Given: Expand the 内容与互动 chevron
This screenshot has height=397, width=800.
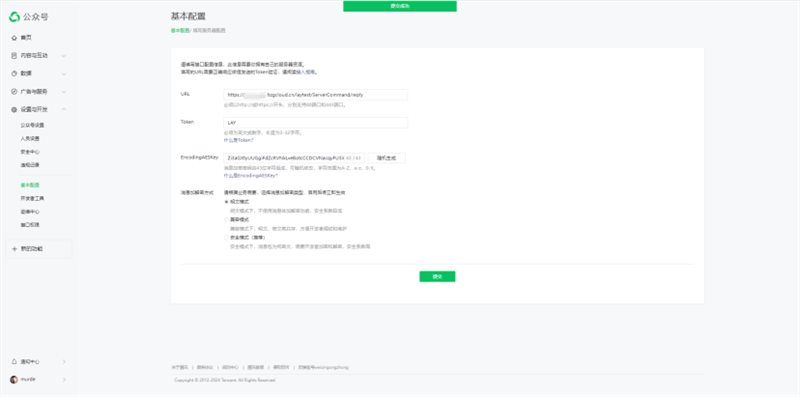Looking at the screenshot, I should (64, 56).
